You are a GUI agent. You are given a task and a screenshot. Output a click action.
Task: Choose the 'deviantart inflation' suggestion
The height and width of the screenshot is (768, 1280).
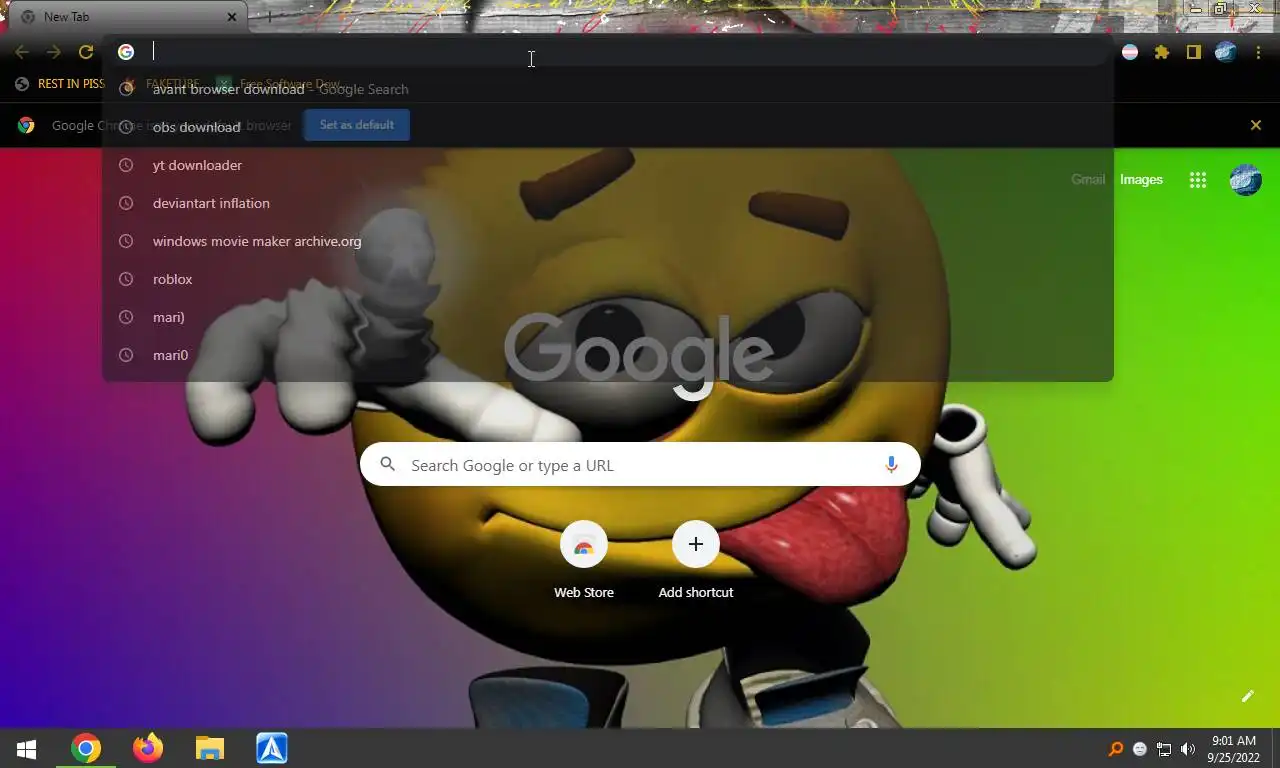coord(608,203)
